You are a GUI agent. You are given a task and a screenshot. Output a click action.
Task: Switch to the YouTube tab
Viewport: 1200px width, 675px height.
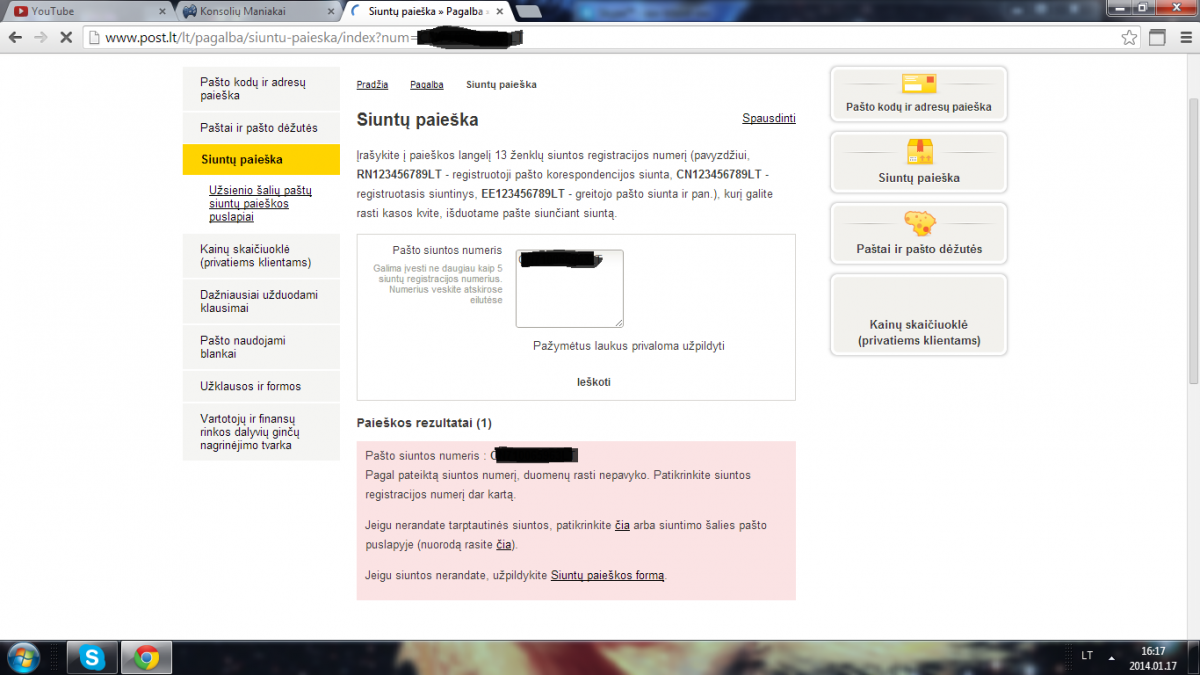click(x=85, y=11)
